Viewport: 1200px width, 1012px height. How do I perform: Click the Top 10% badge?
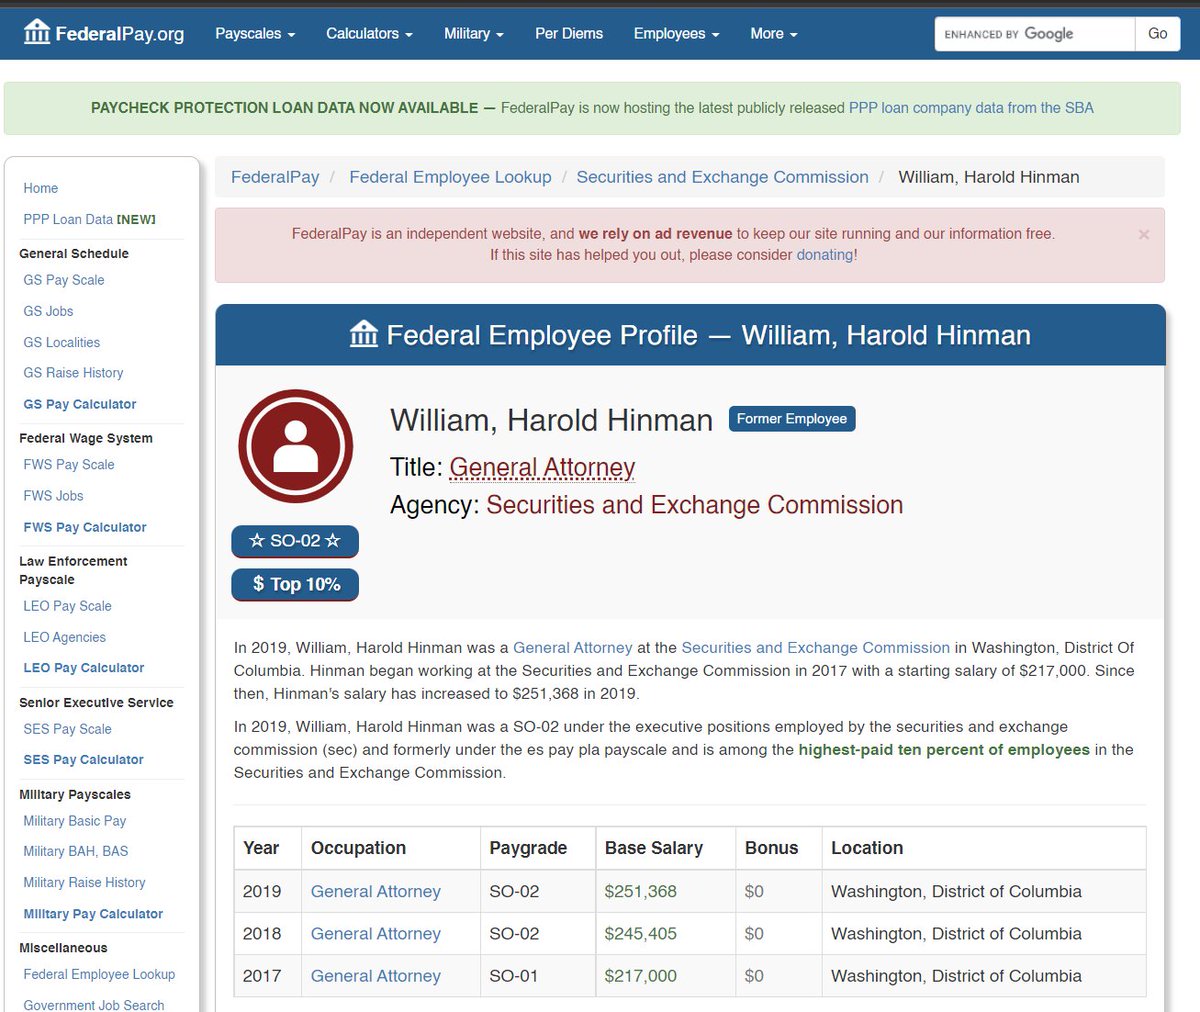click(x=295, y=584)
